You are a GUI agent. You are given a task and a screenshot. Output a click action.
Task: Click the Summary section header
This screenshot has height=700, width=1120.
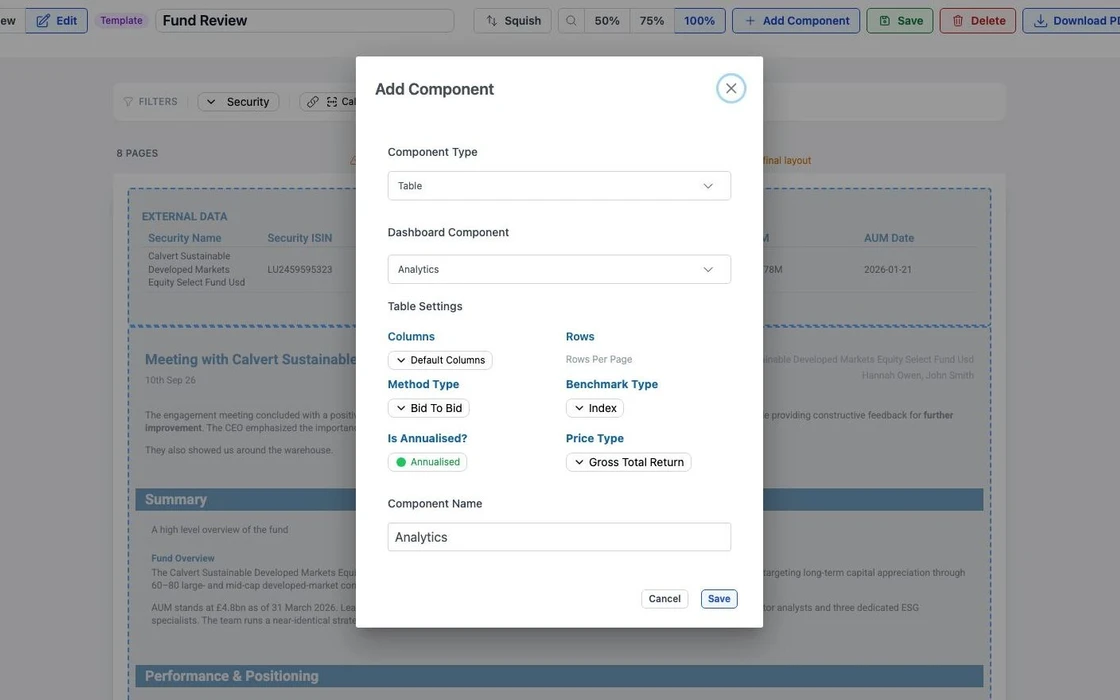tap(559, 499)
